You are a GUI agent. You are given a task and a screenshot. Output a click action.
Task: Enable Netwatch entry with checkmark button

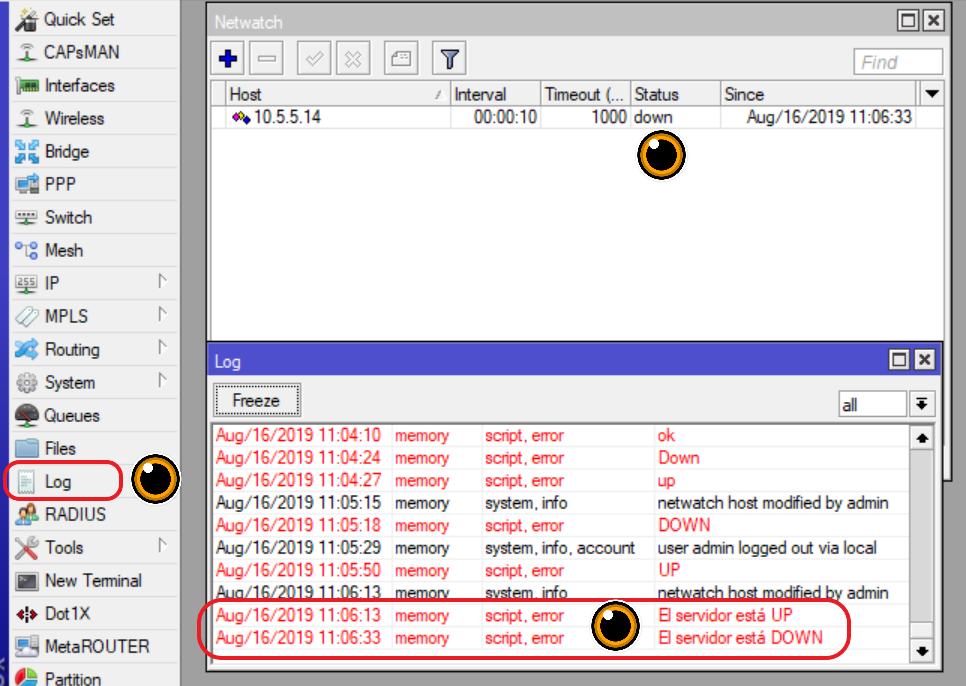(x=314, y=59)
